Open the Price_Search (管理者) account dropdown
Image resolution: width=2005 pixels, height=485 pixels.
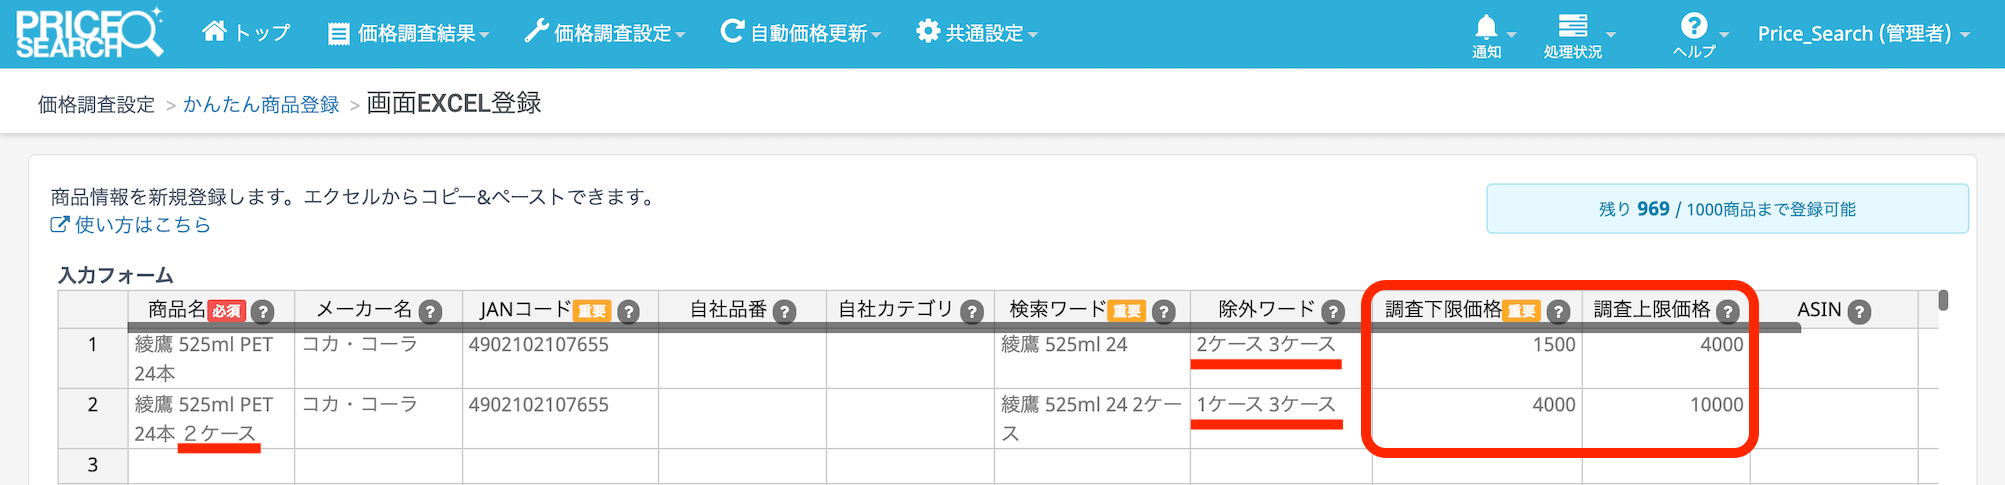(x=1863, y=34)
